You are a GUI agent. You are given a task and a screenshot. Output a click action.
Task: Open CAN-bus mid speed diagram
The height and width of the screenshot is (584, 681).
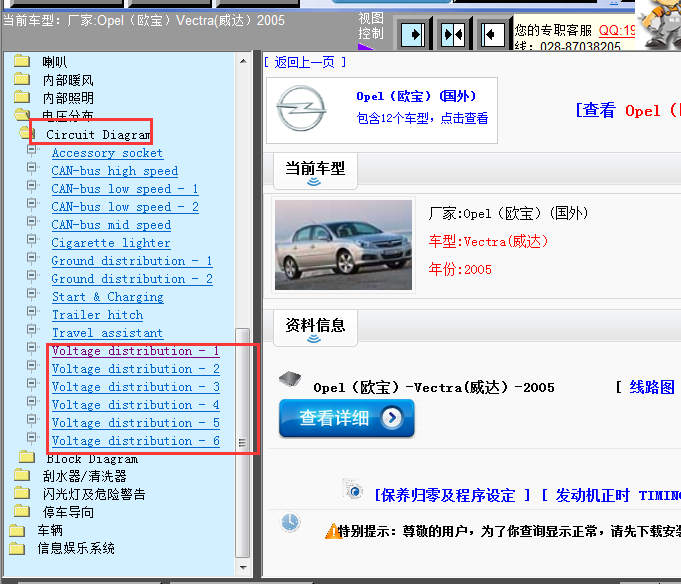111,225
